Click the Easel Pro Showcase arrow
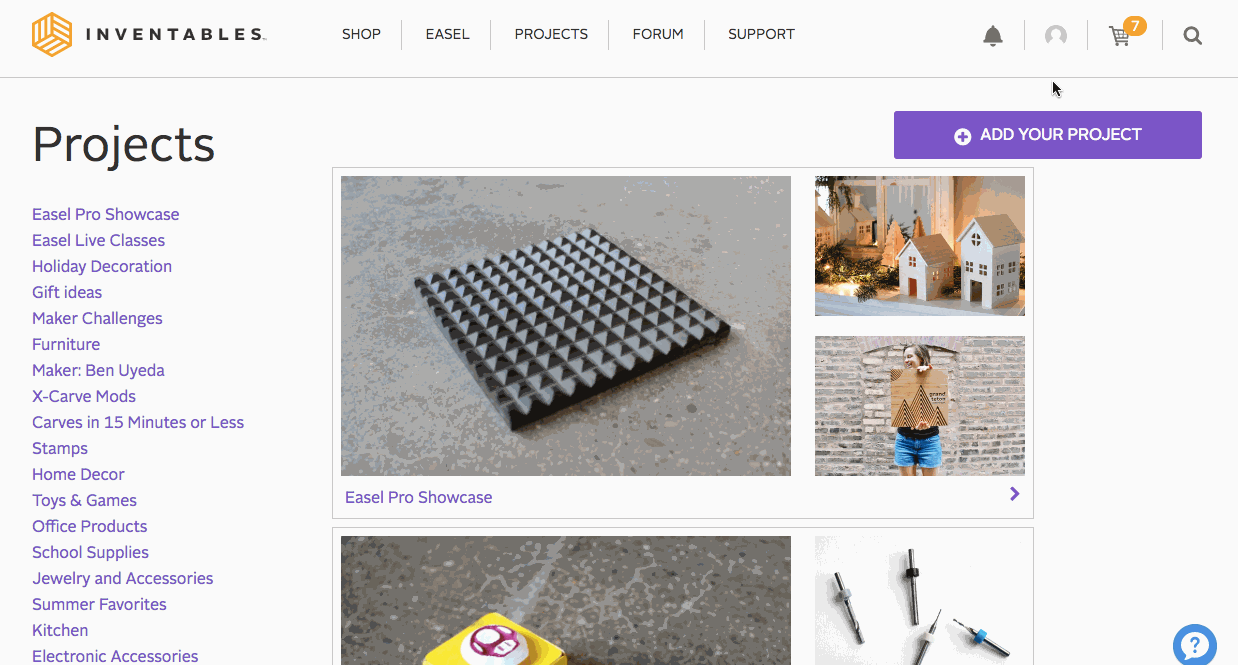The width and height of the screenshot is (1238, 665). pos(1014,494)
